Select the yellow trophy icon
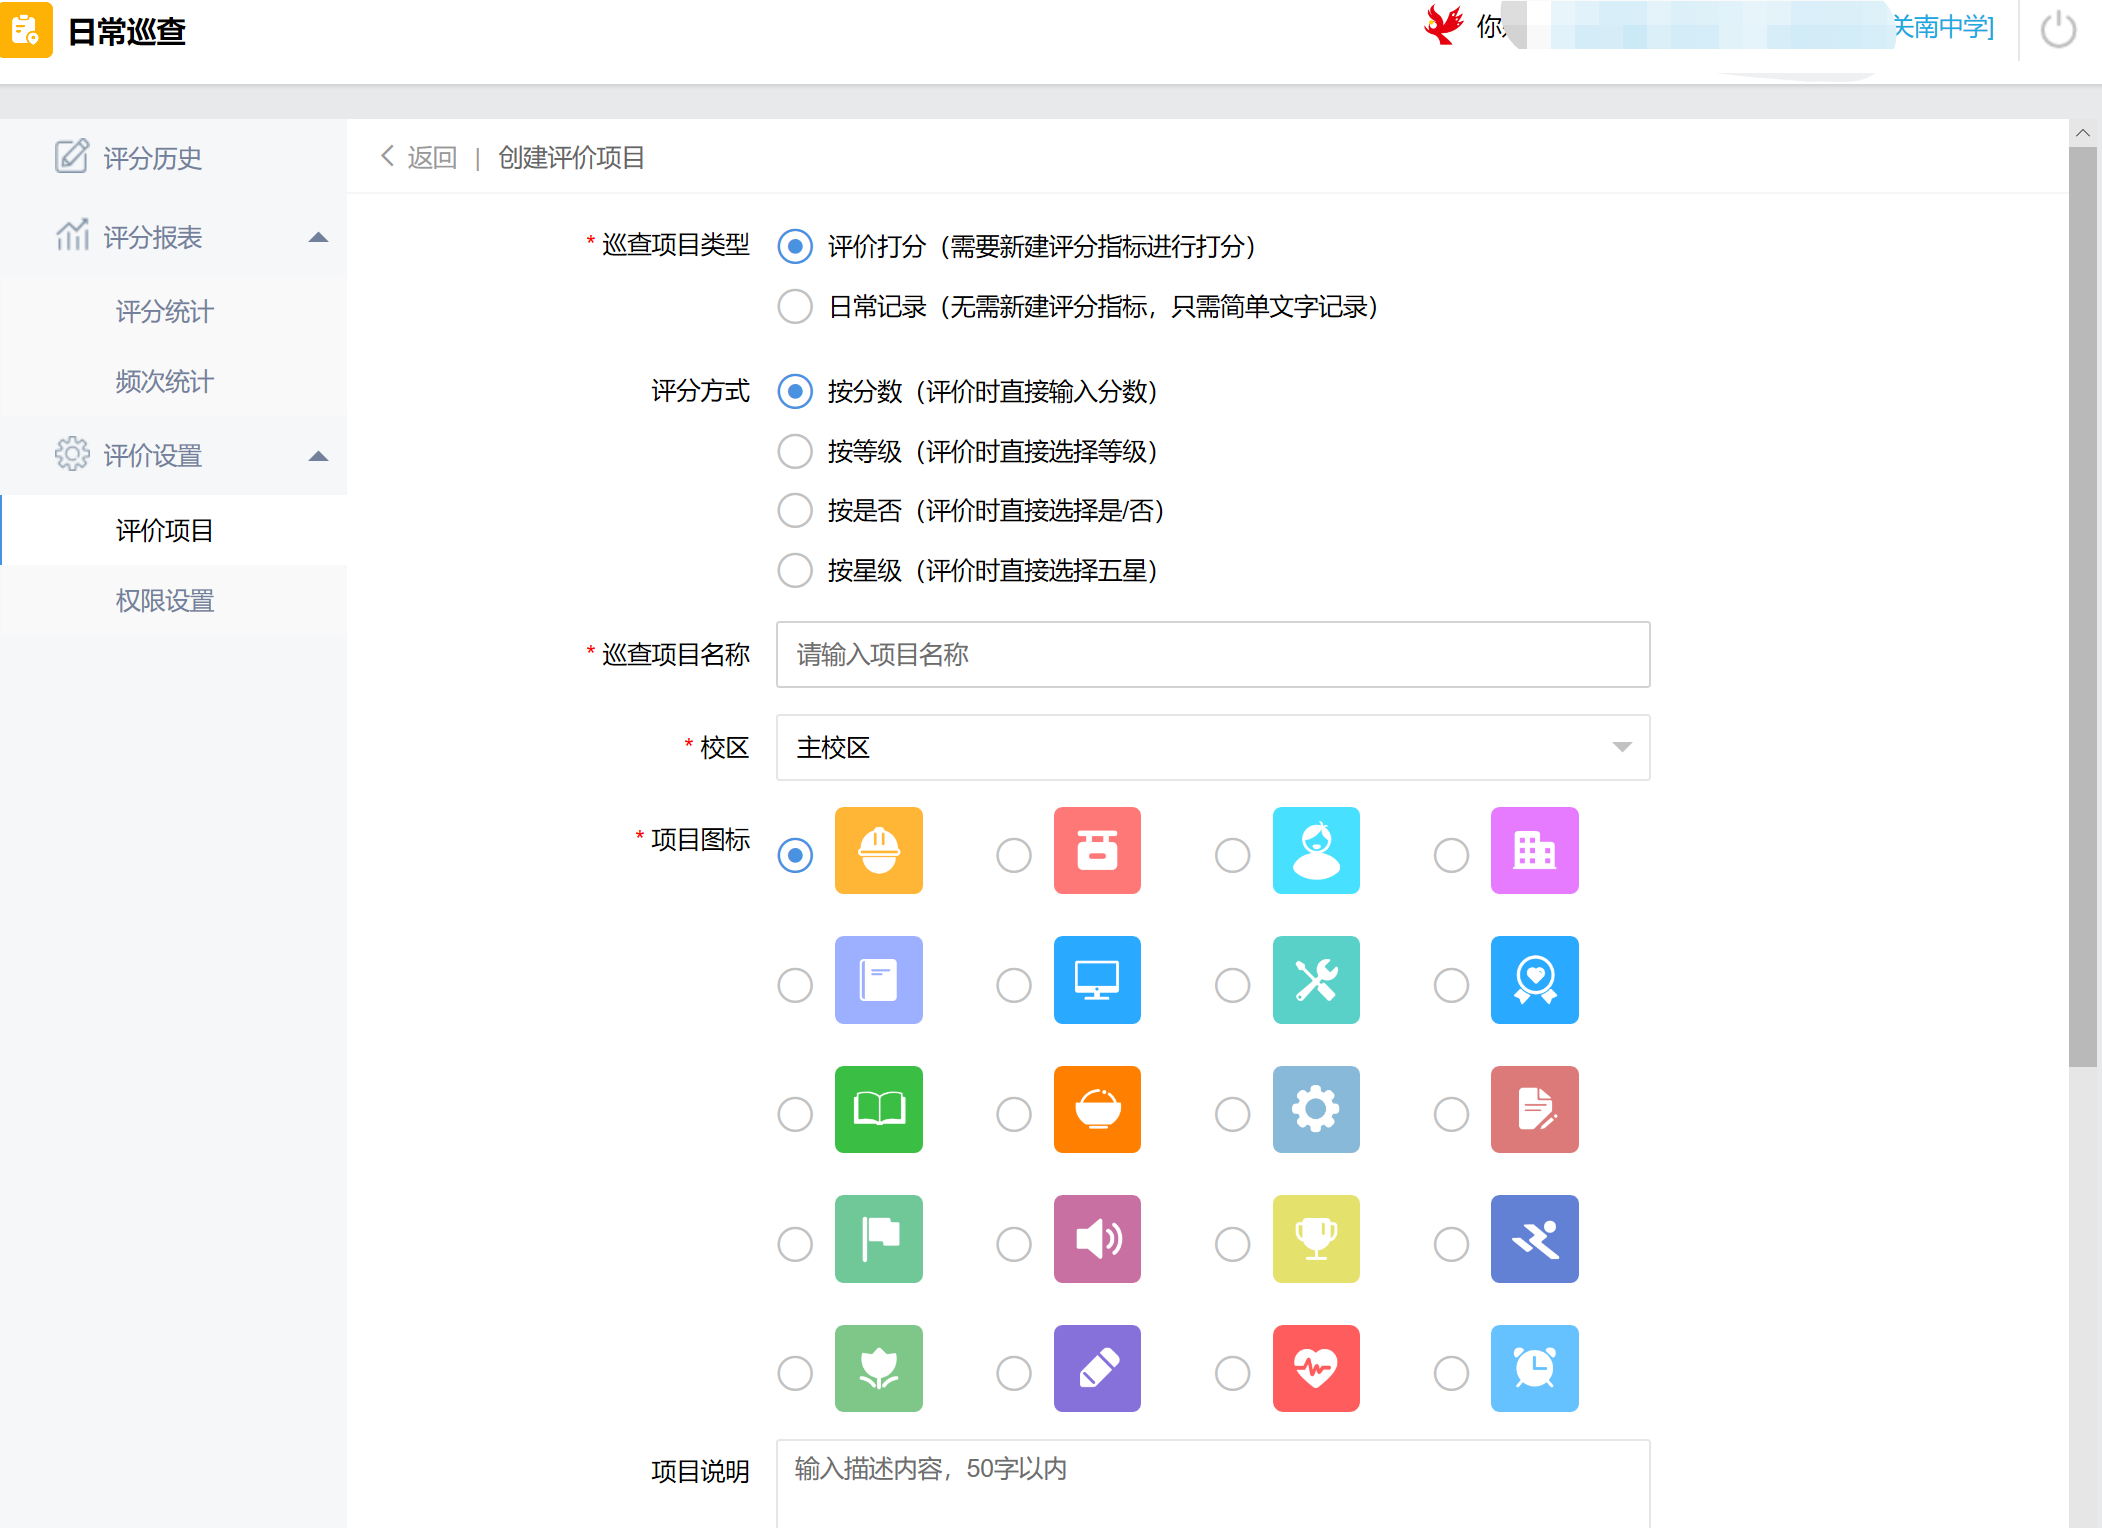Image resolution: width=2102 pixels, height=1528 pixels. coord(1315,1239)
